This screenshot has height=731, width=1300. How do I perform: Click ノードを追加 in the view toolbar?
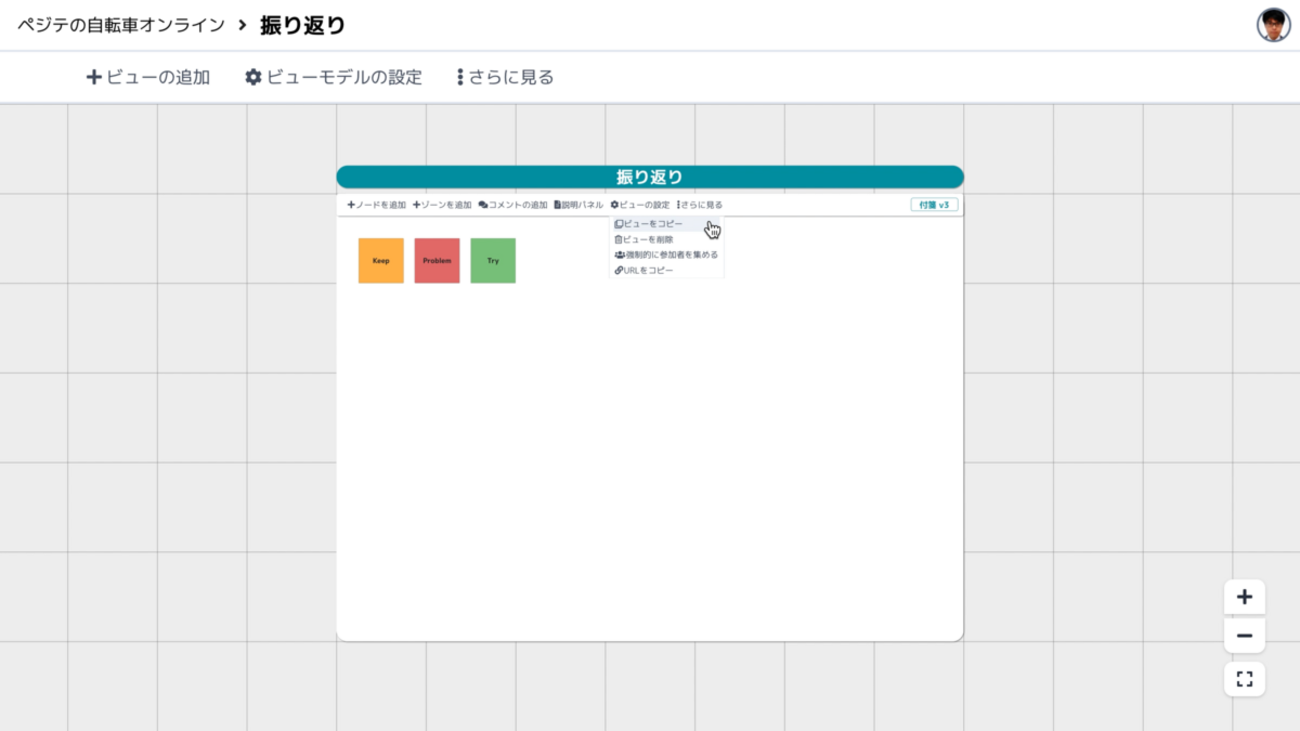click(x=377, y=205)
